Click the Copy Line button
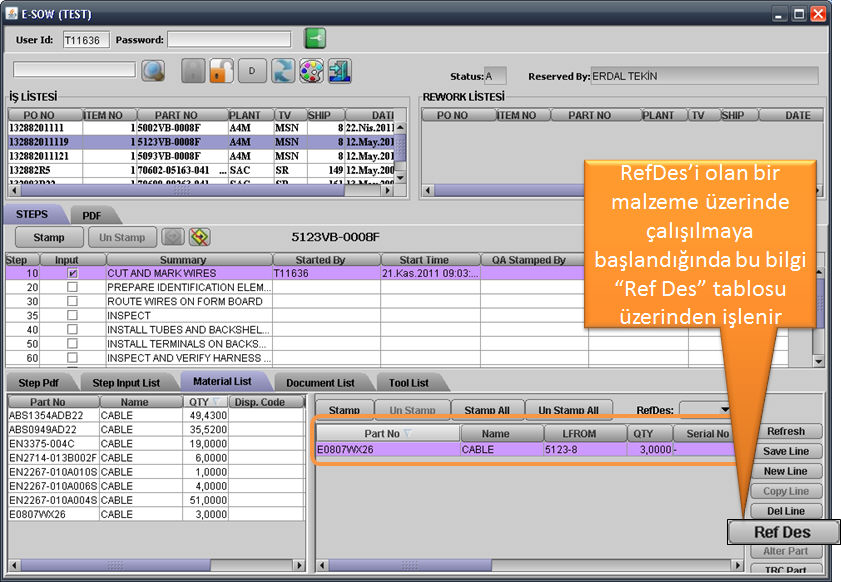841x582 pixels. click(x=786, y=491)
